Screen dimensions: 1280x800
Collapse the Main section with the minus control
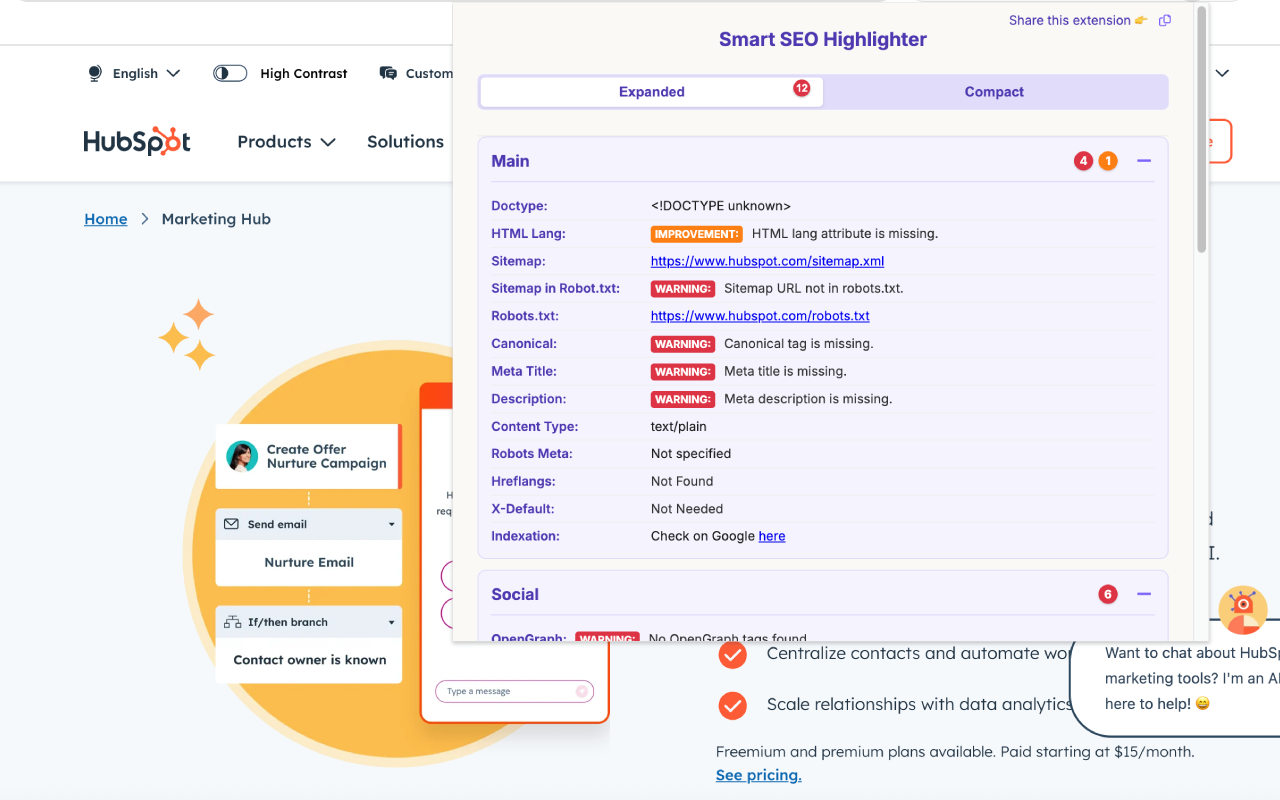pyautogui.click(x=1143, y=160)
